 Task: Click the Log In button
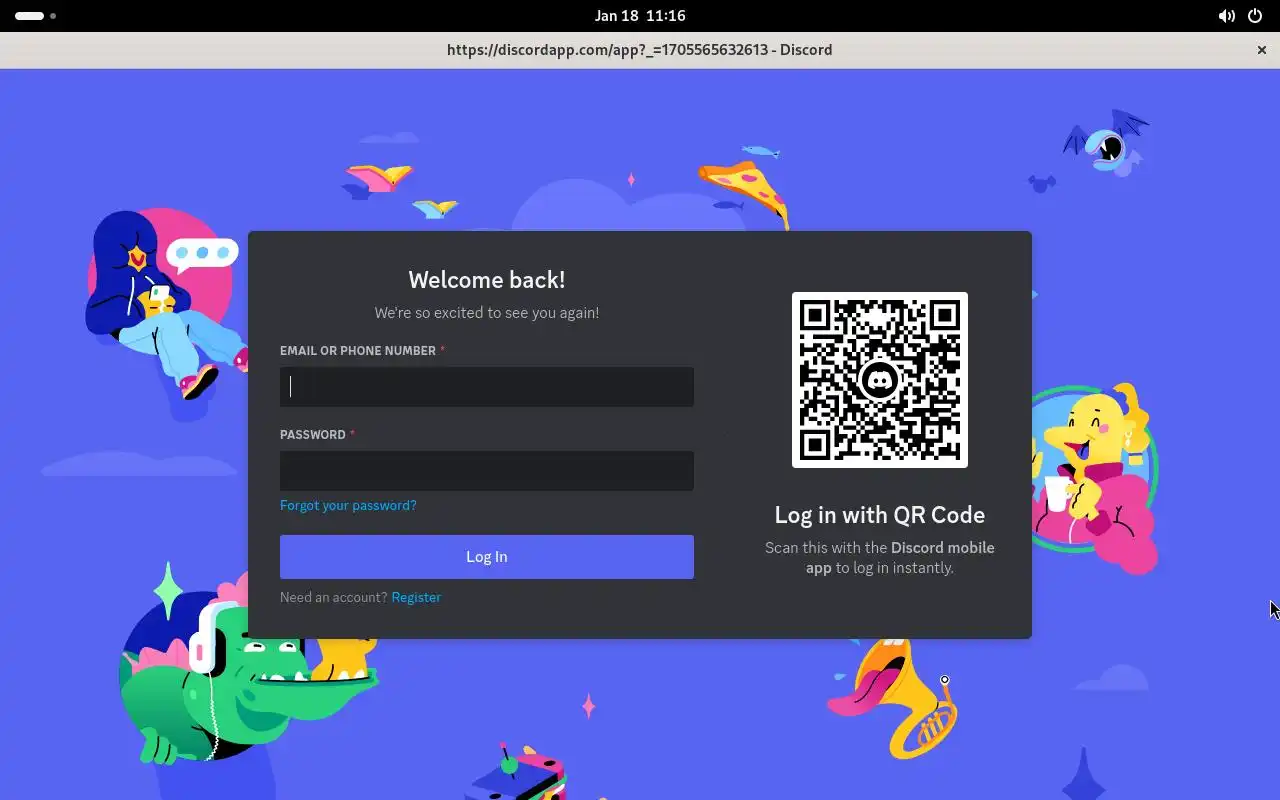pos(487,557)
